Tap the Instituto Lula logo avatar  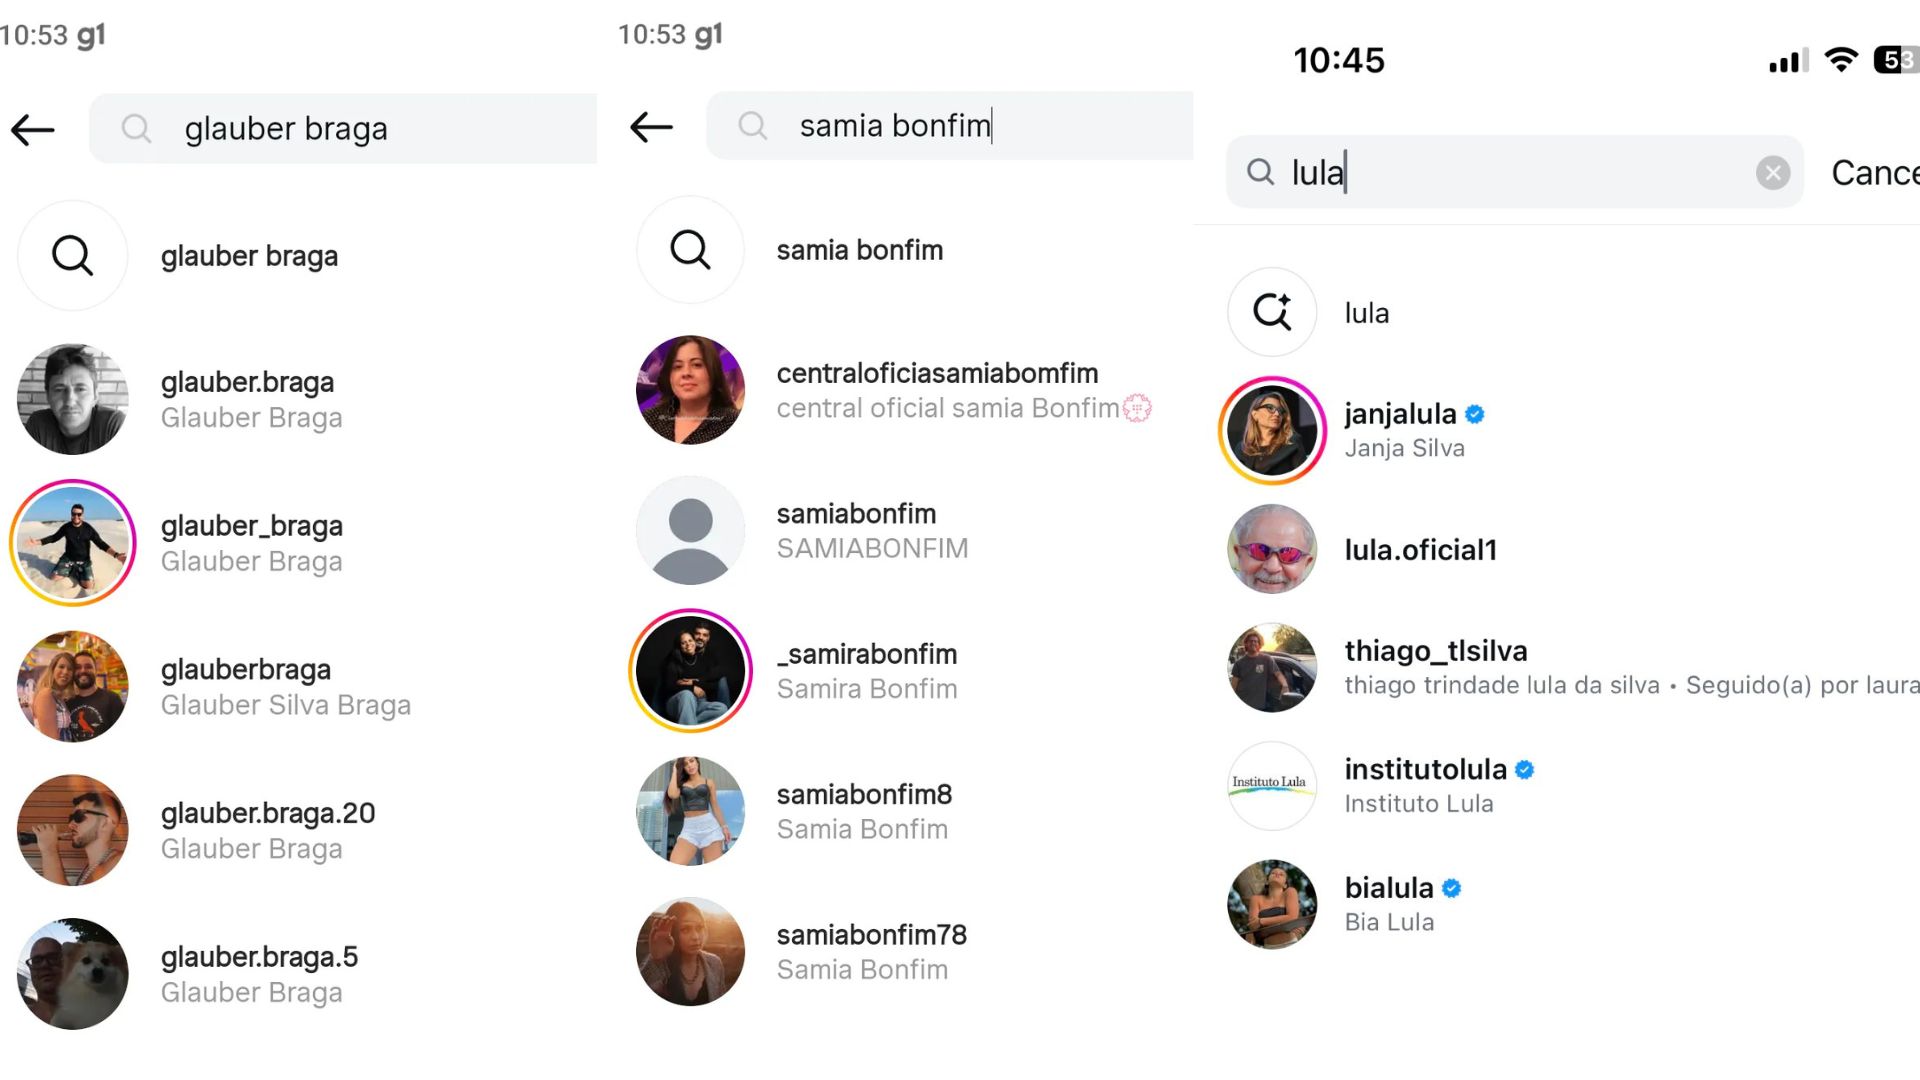click(1271, 786)
